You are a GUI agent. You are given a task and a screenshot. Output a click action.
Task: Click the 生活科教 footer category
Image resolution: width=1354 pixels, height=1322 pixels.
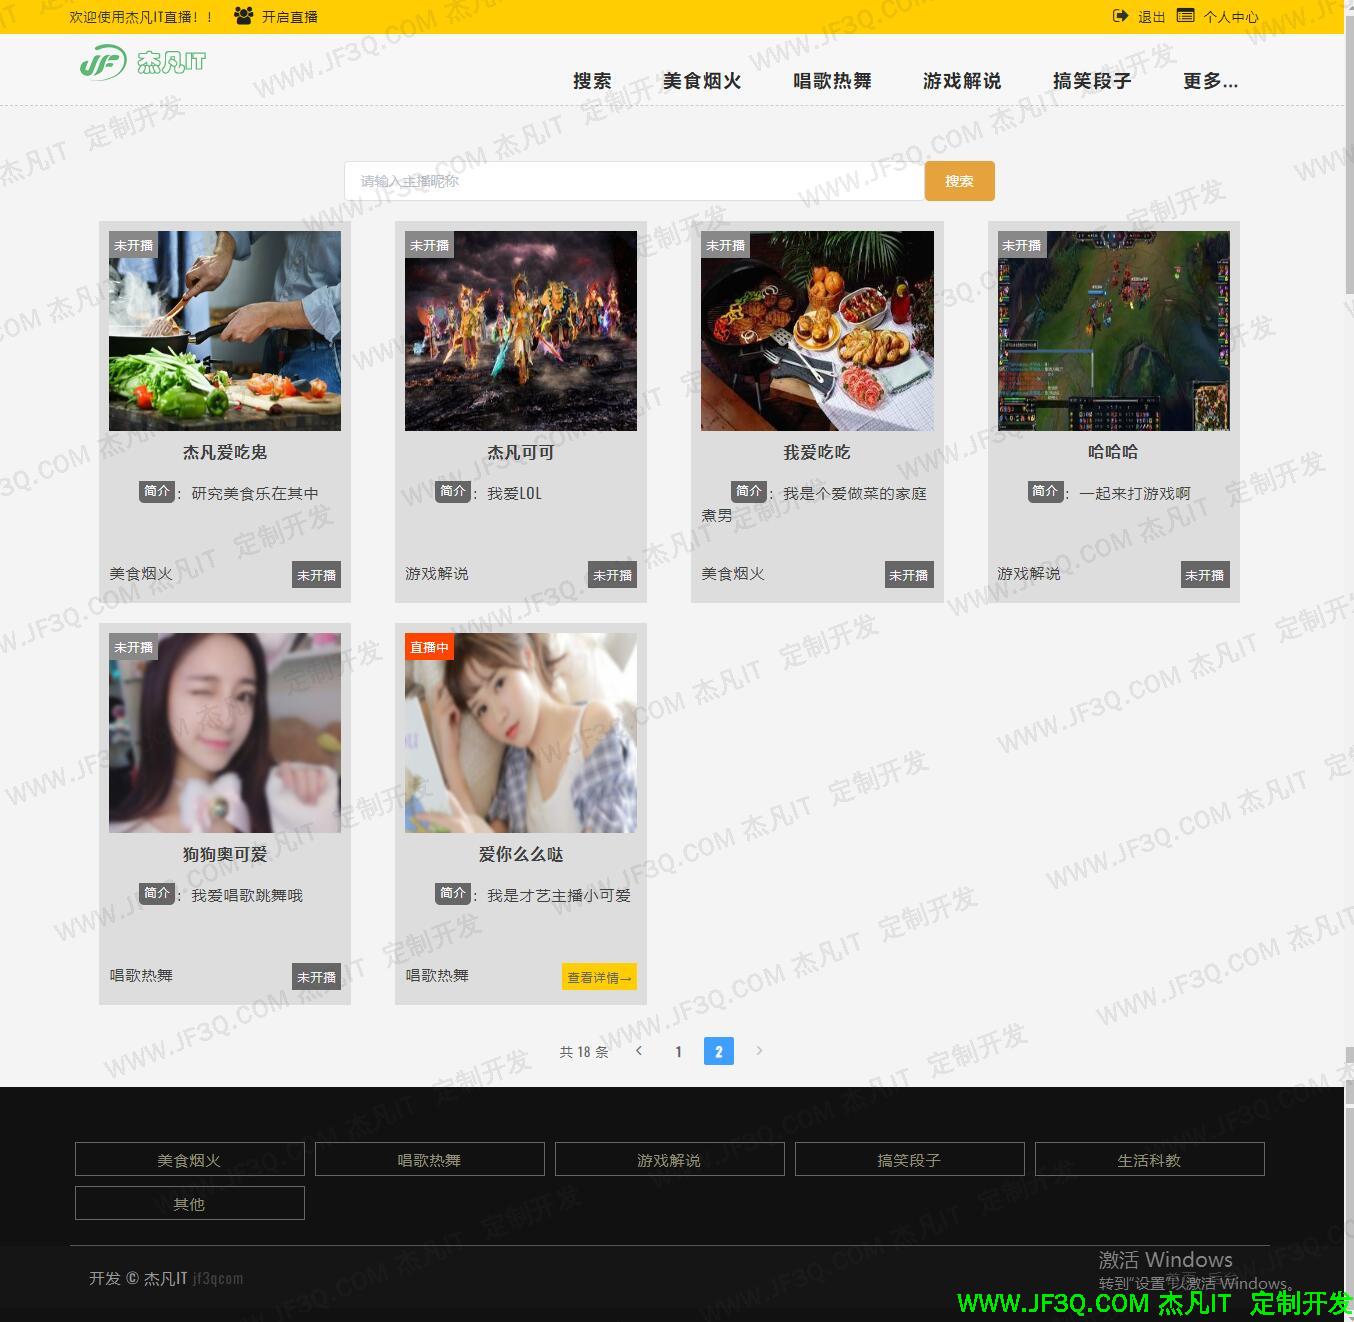pyautogui.click(x=1149, y=1160)
